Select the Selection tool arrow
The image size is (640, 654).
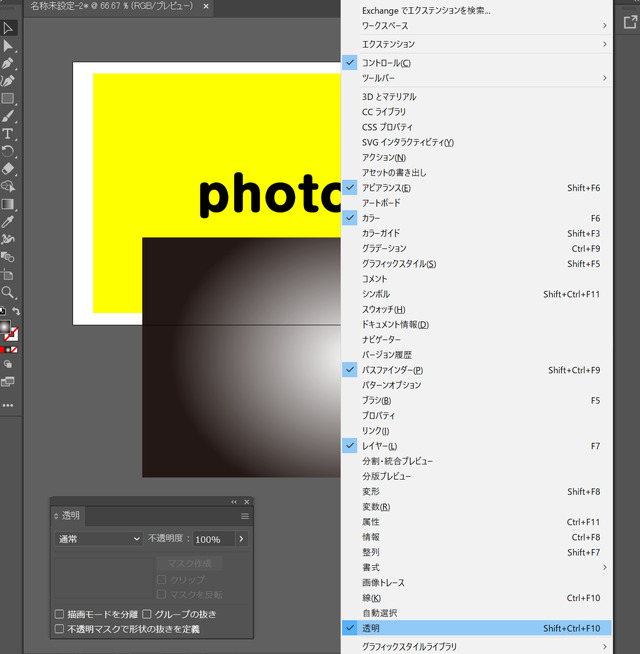click(8, 28)
